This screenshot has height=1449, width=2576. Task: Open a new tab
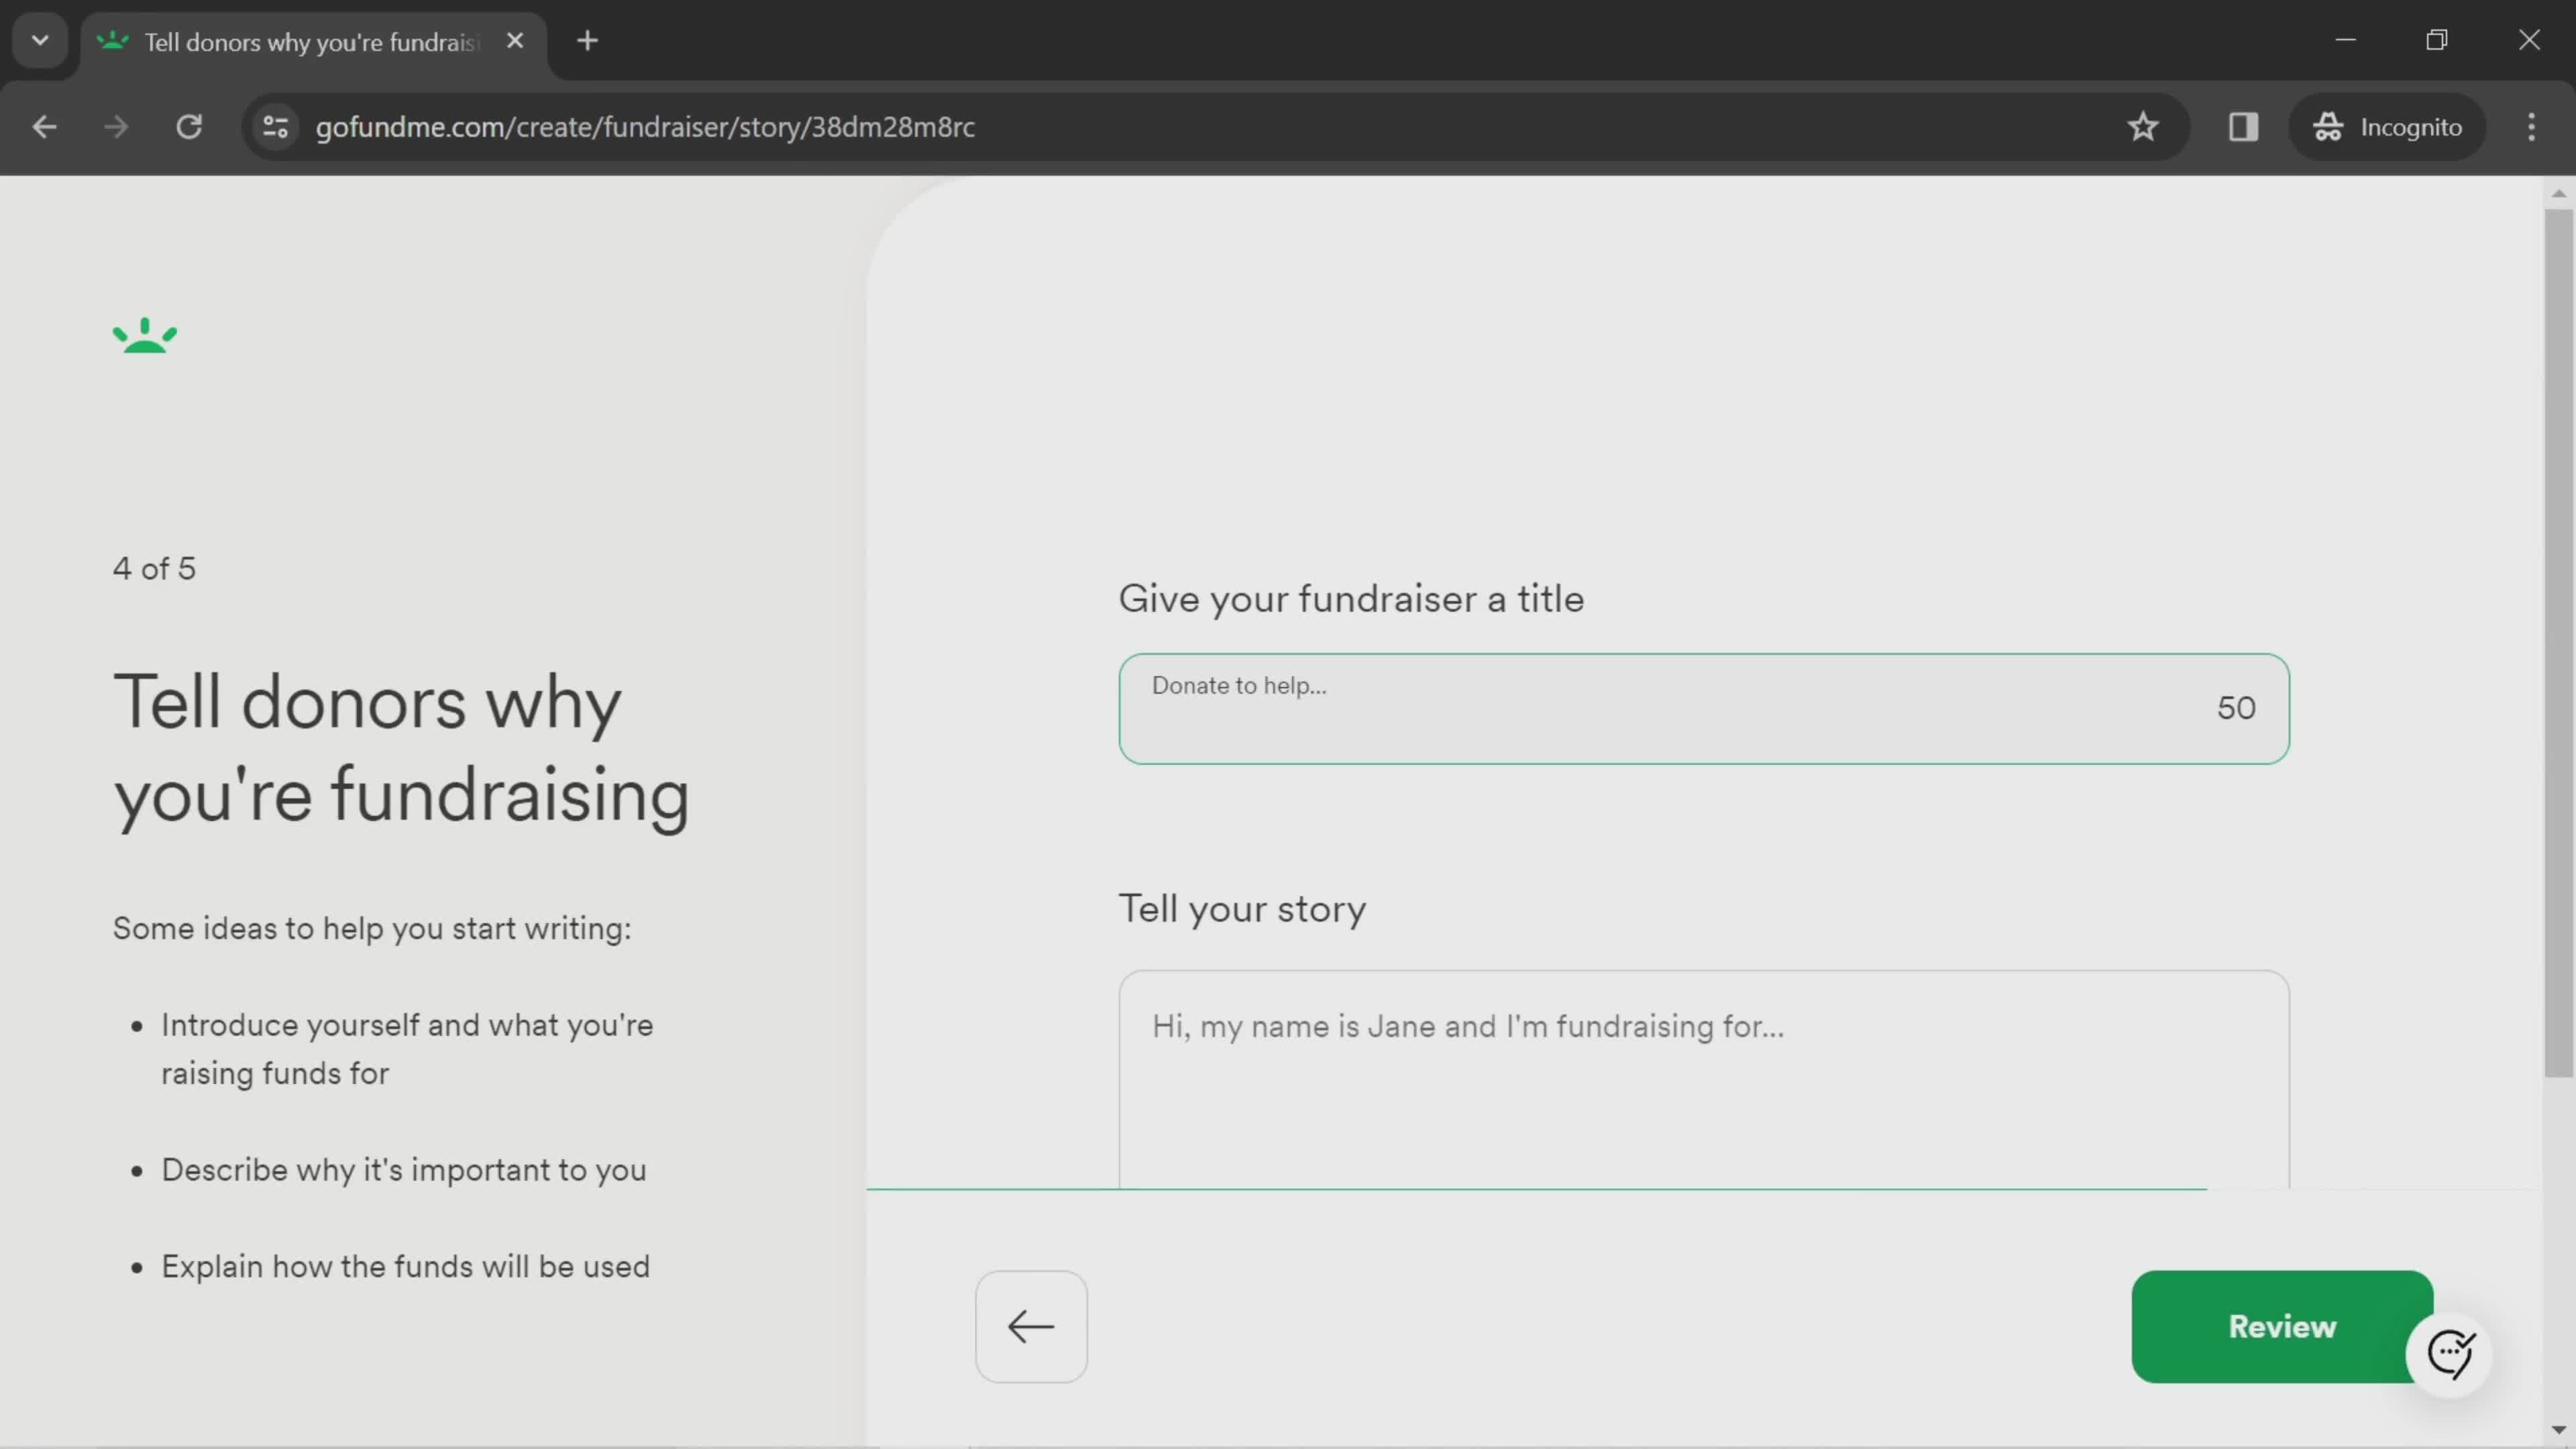[x=588, y=41]
